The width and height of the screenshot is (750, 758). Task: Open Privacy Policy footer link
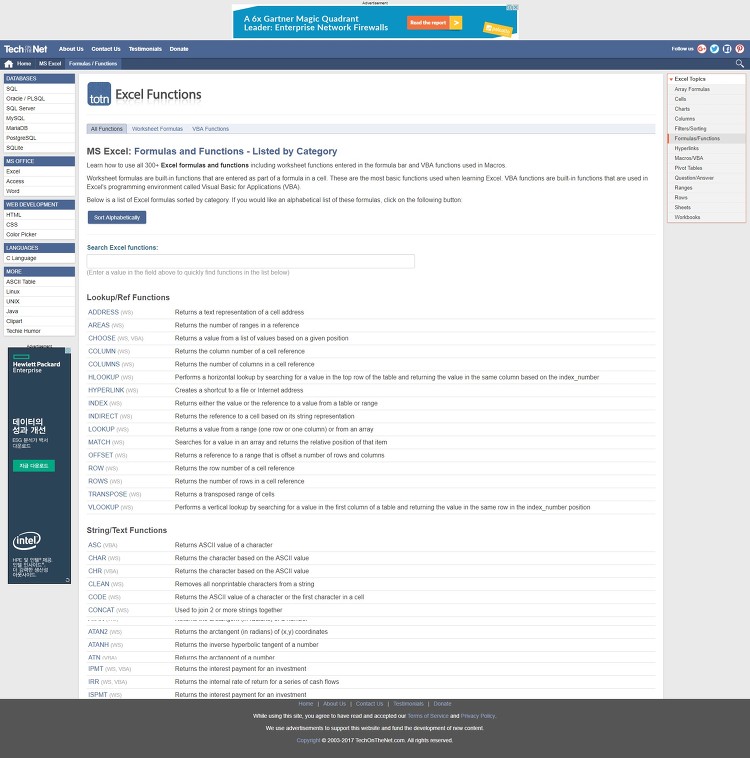pos(478,716)
